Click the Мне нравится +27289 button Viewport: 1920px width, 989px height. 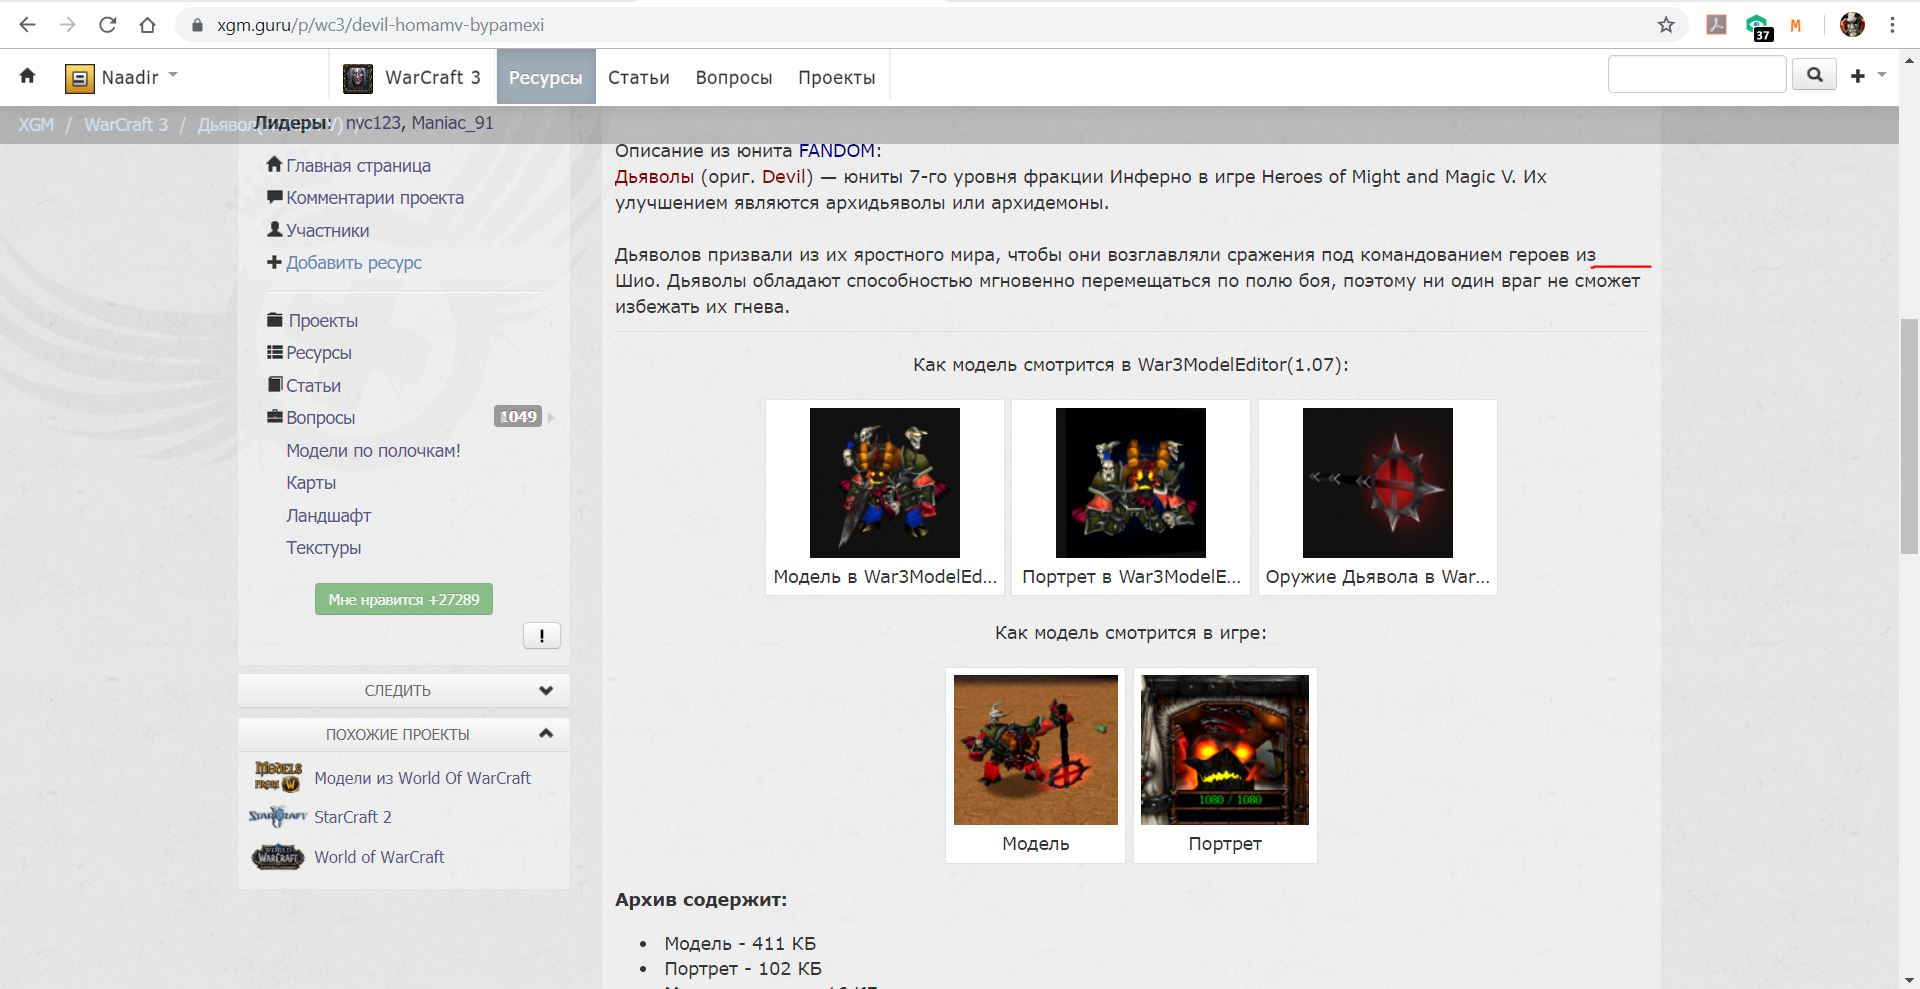[404, 599]
